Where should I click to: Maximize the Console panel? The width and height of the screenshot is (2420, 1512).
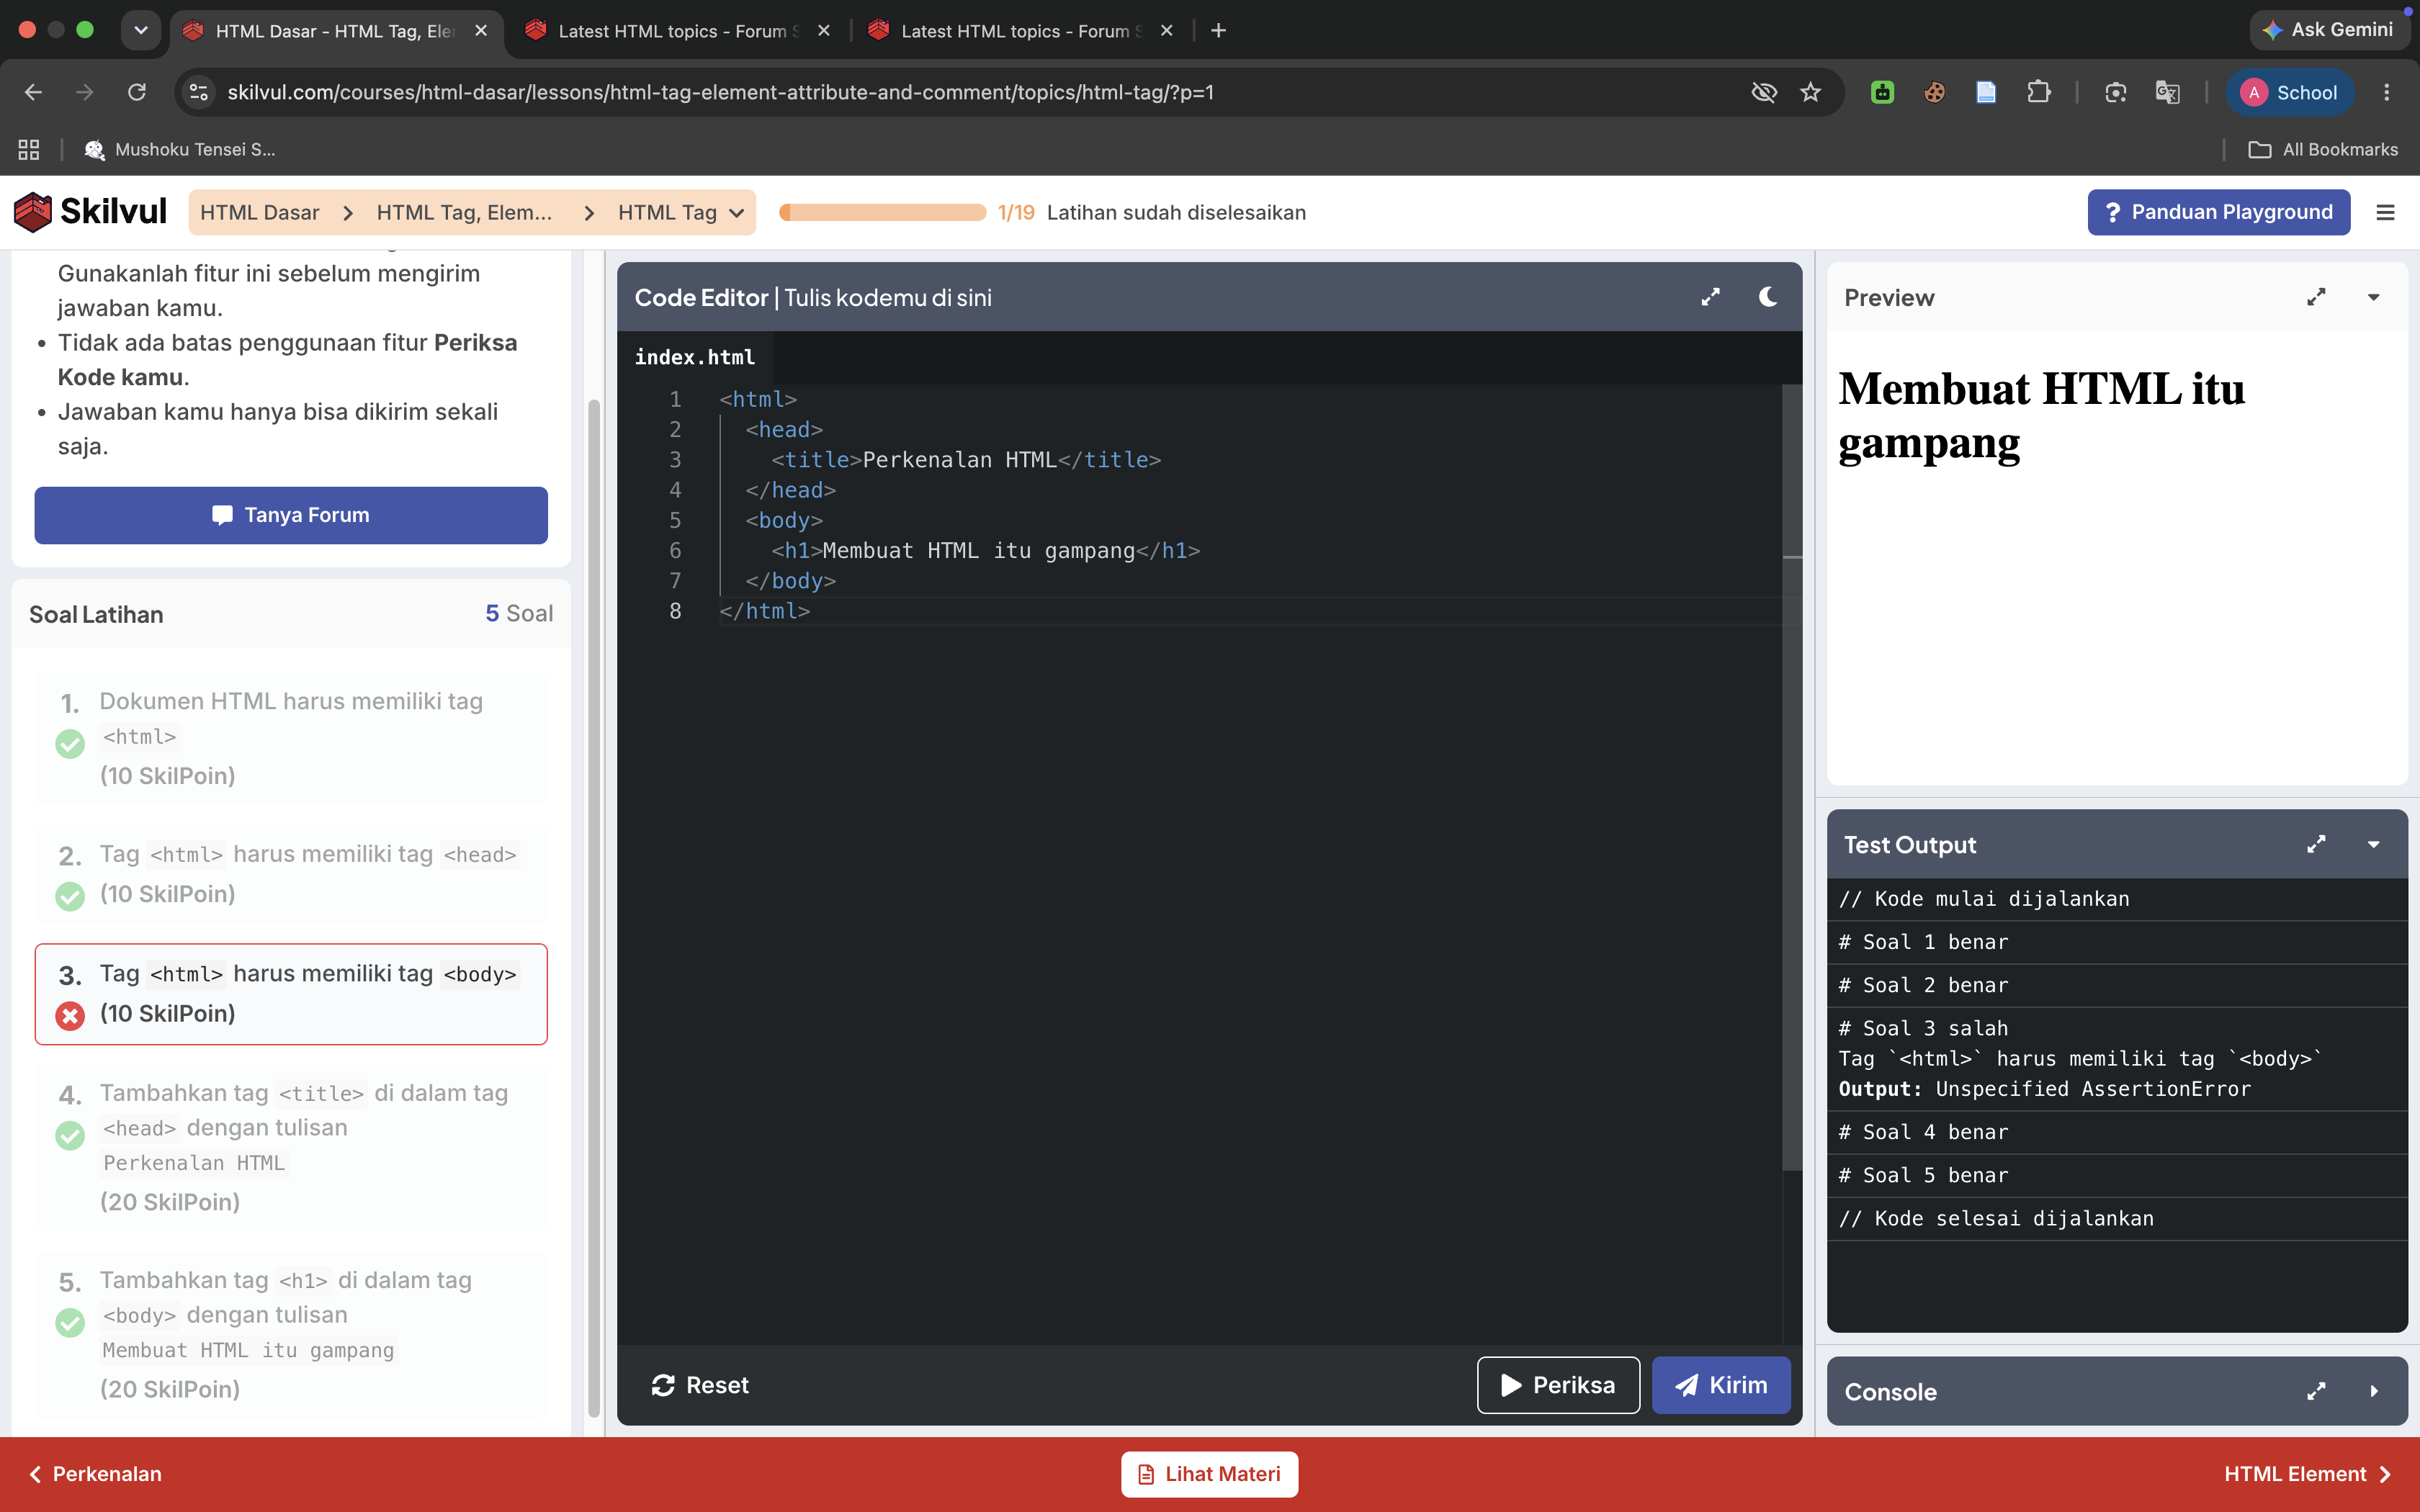tap(2316, 1391)
